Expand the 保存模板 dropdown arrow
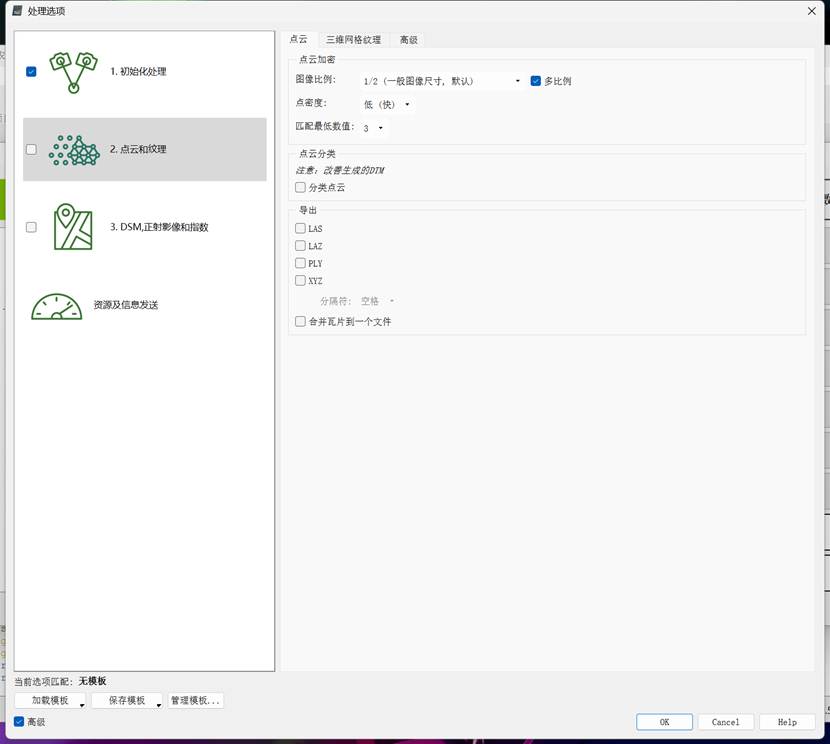This screenshot has width=830, height=744. [x=159, y=704]
